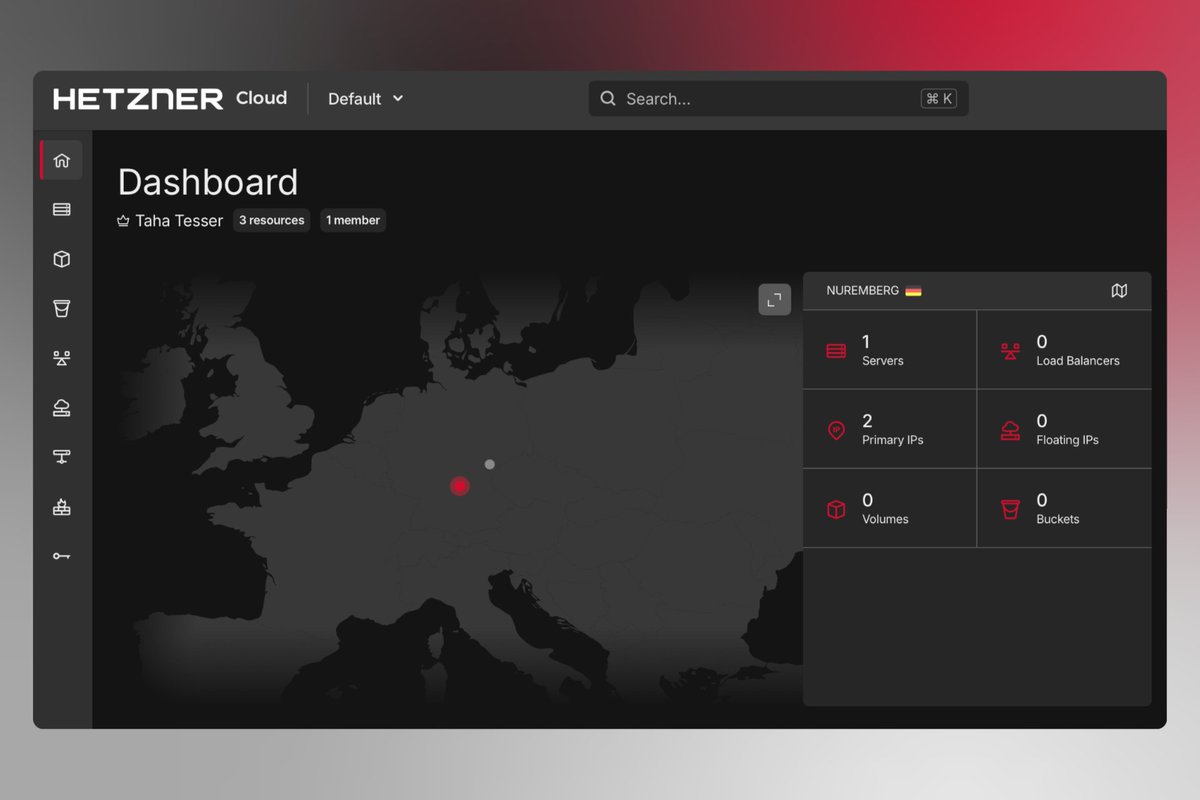Open the 0 Load Balancers tile
This screenshot has width=1200, height=800.
coord(1065,350)
